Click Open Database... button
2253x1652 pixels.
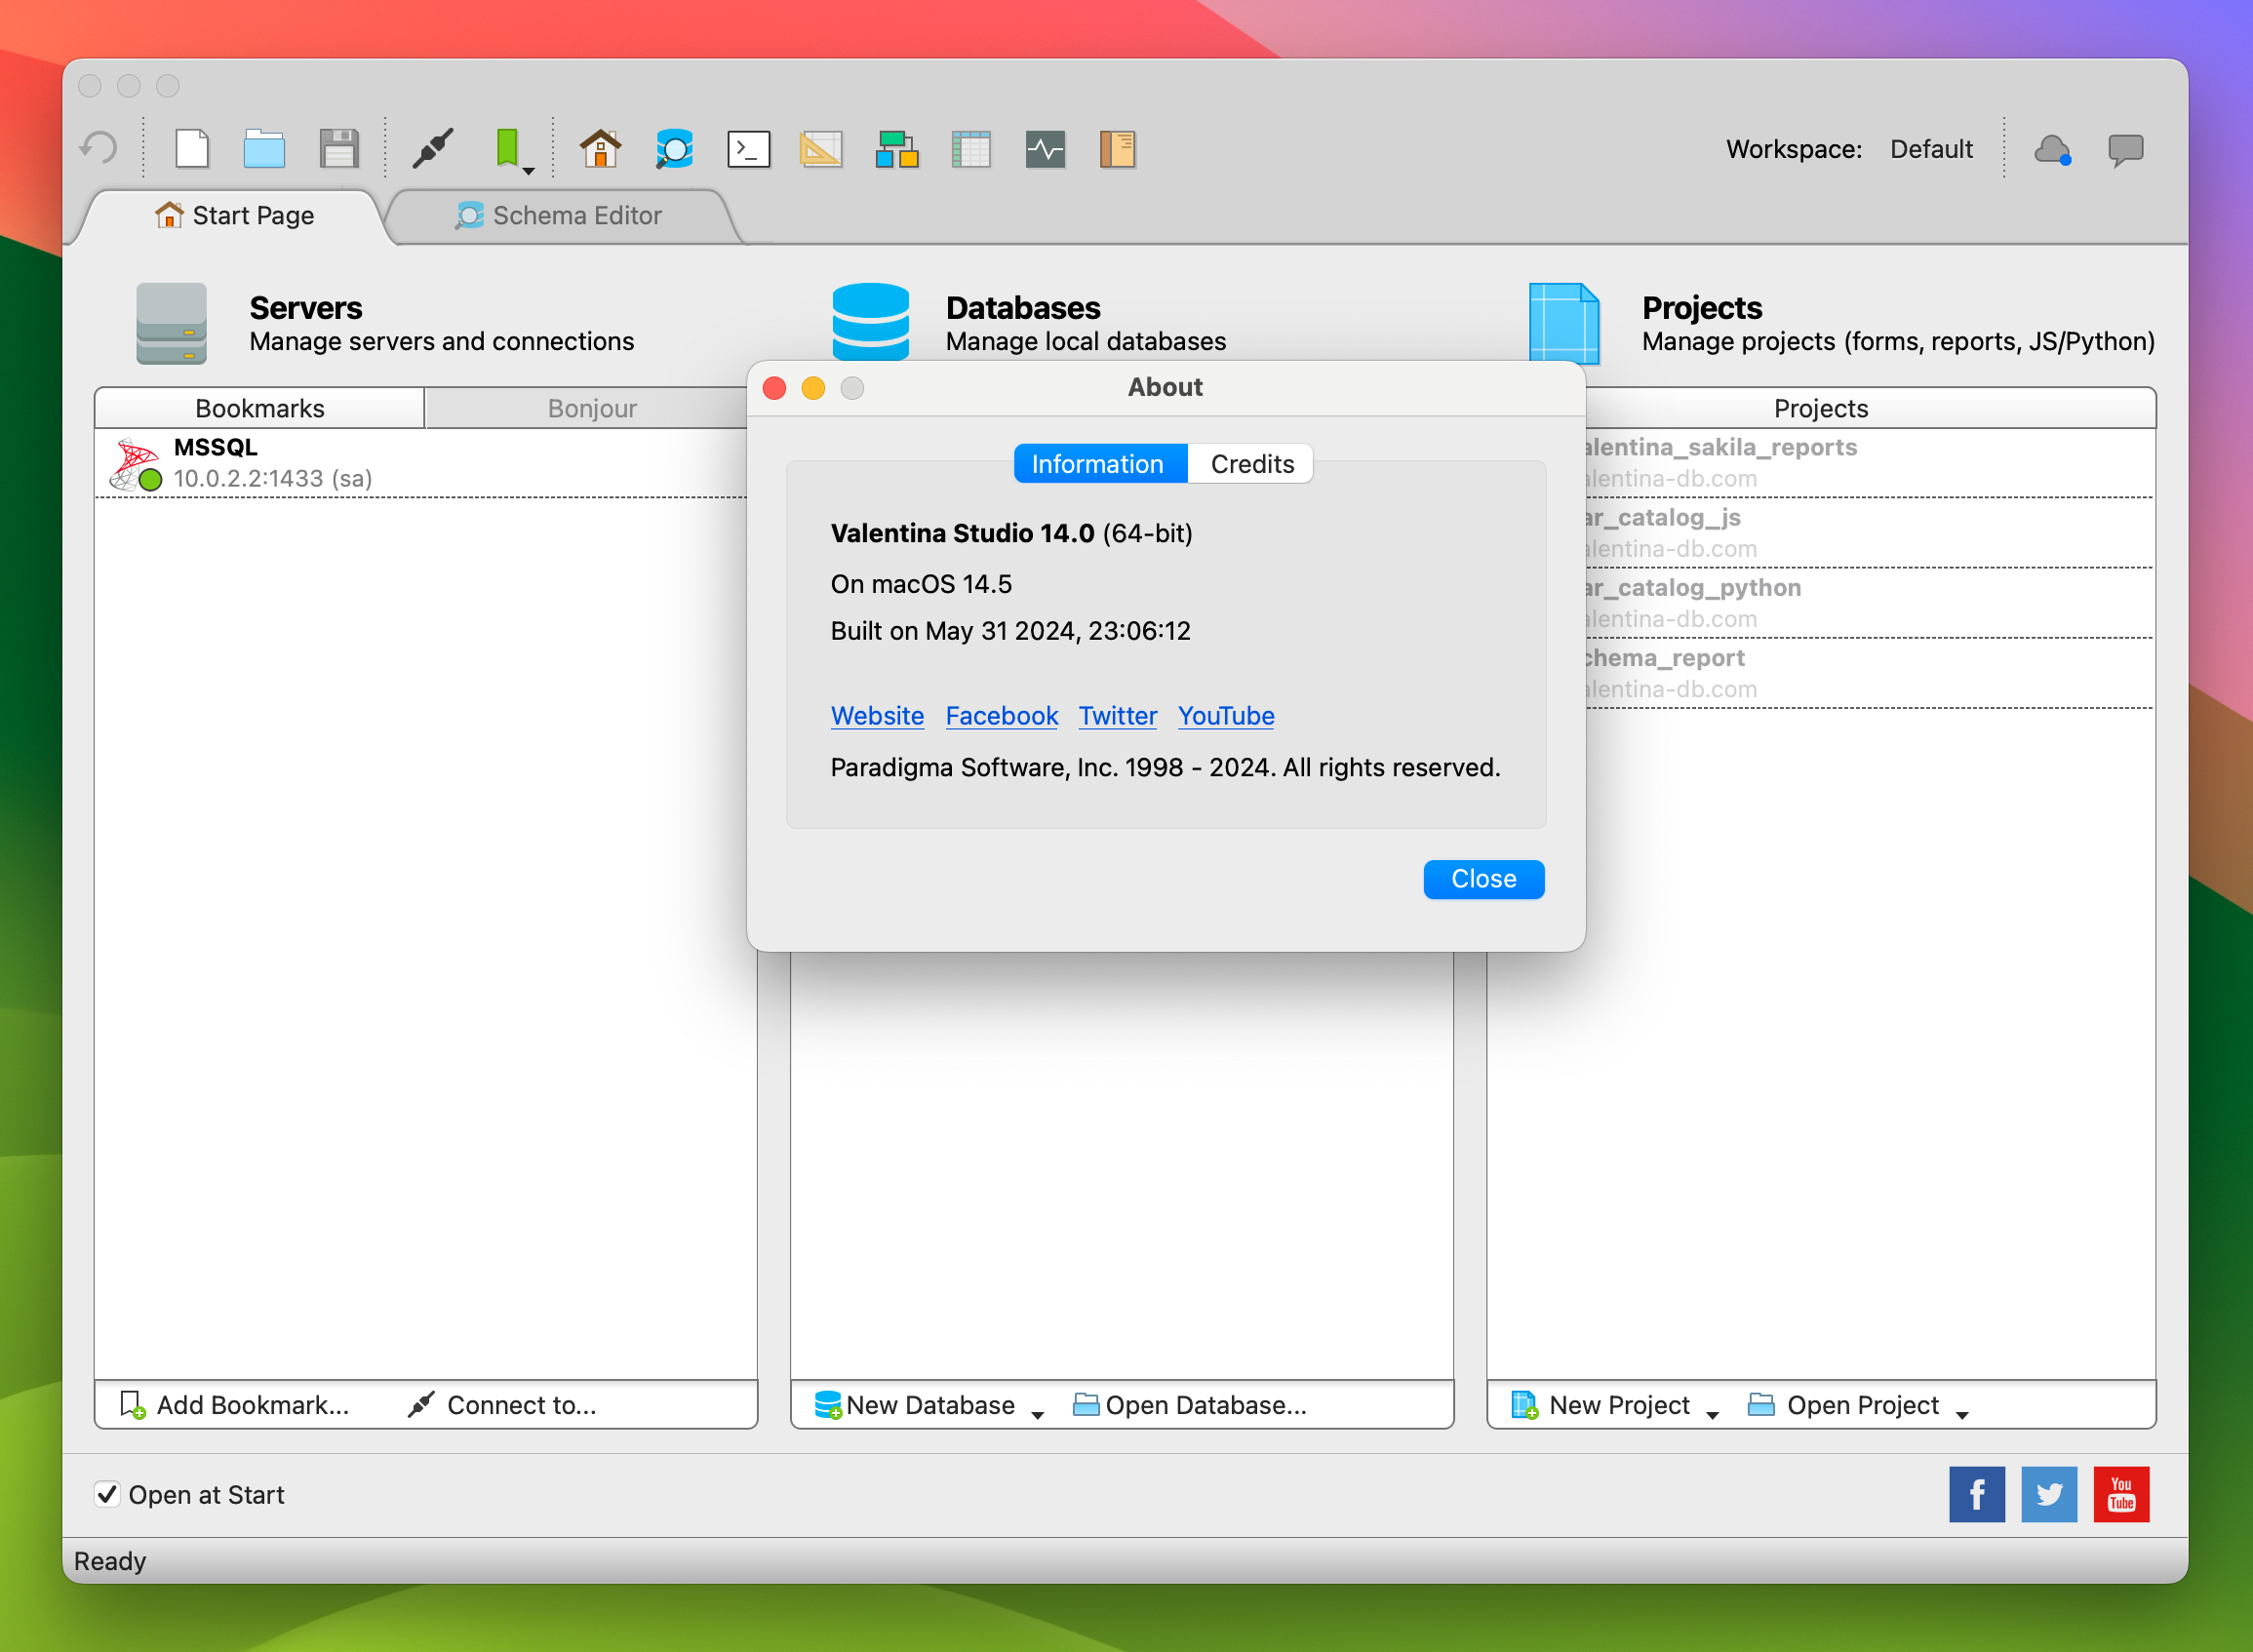tap(1190, 1405)
